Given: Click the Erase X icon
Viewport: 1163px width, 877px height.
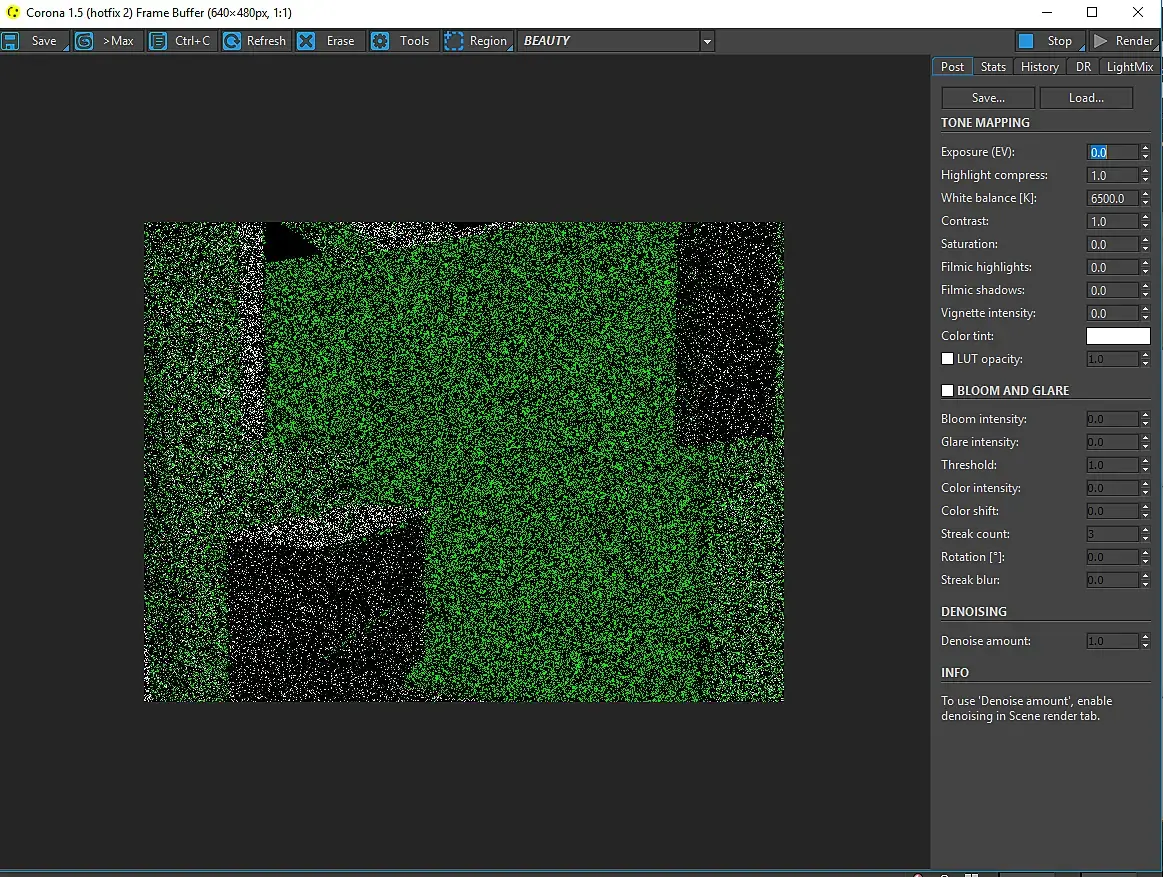Looking at the screenshot, I should tap(306, 41).
